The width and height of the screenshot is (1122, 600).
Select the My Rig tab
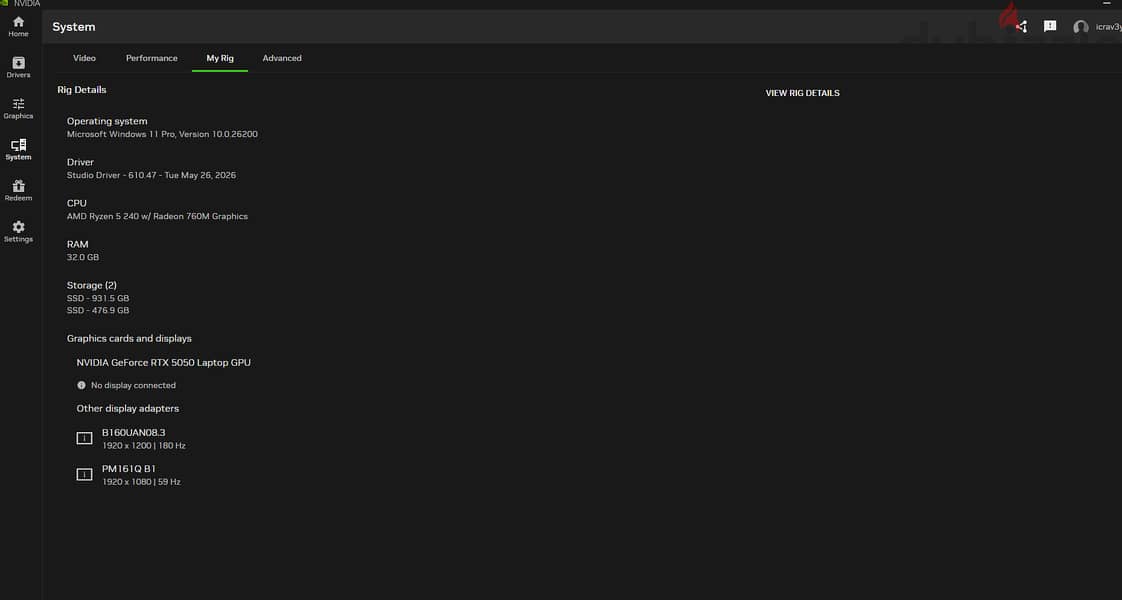click(220, 58)
